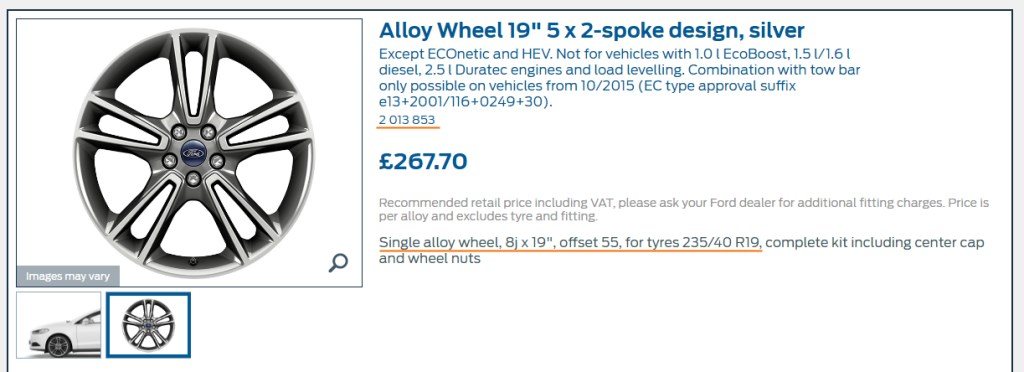
Task: Click "per alloy and excludes tyre and fitting" line
Action: (x=487, y=216)
